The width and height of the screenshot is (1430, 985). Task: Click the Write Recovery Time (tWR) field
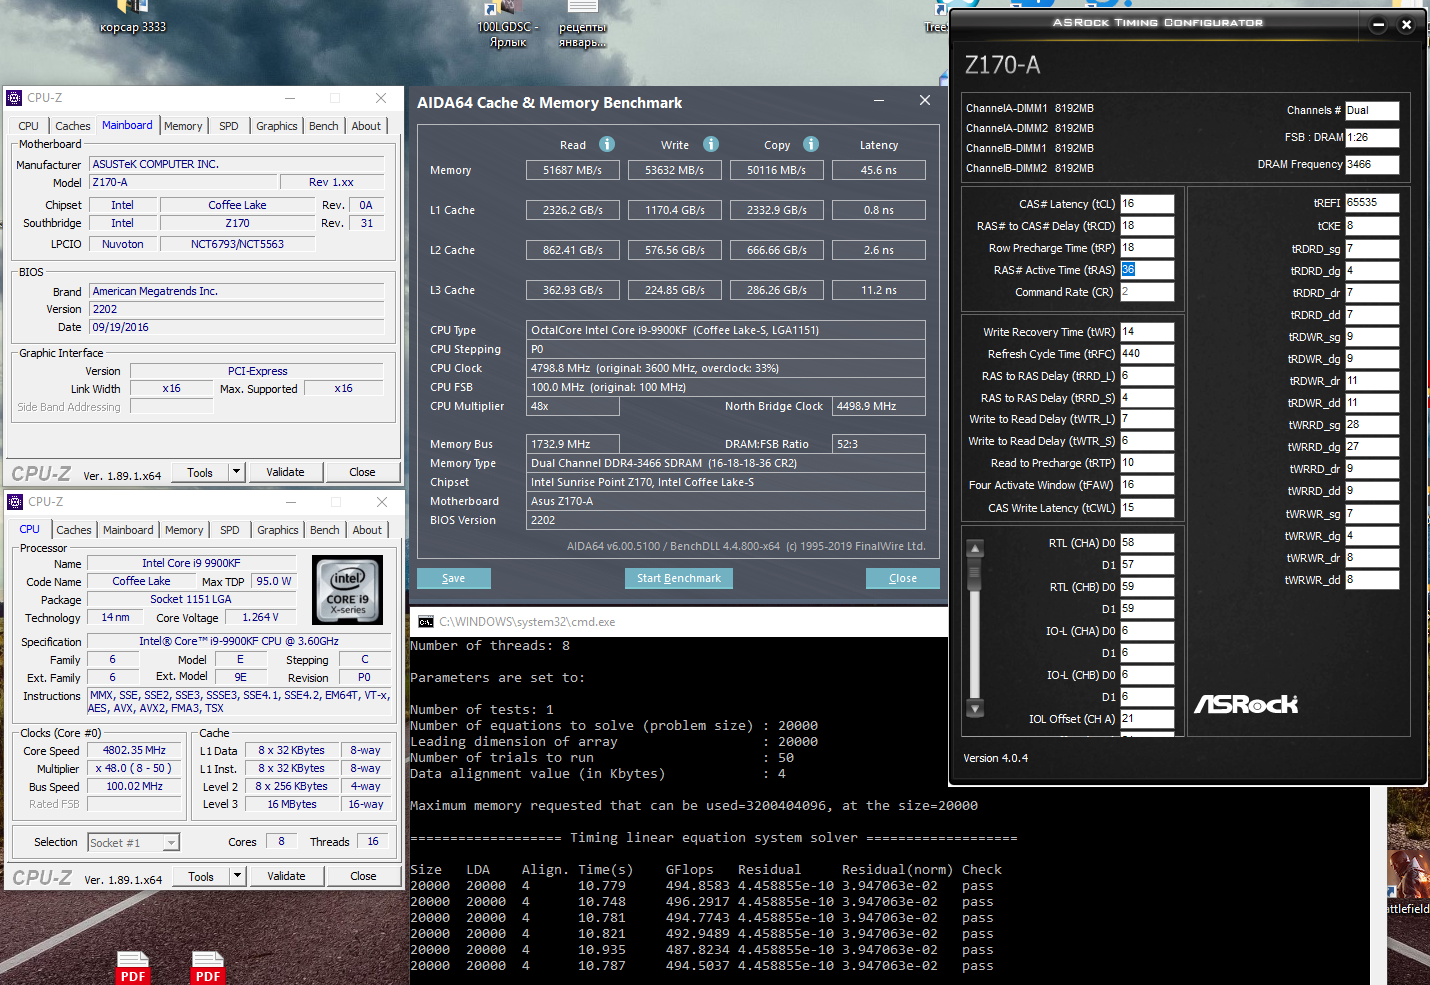[1147, 332]
